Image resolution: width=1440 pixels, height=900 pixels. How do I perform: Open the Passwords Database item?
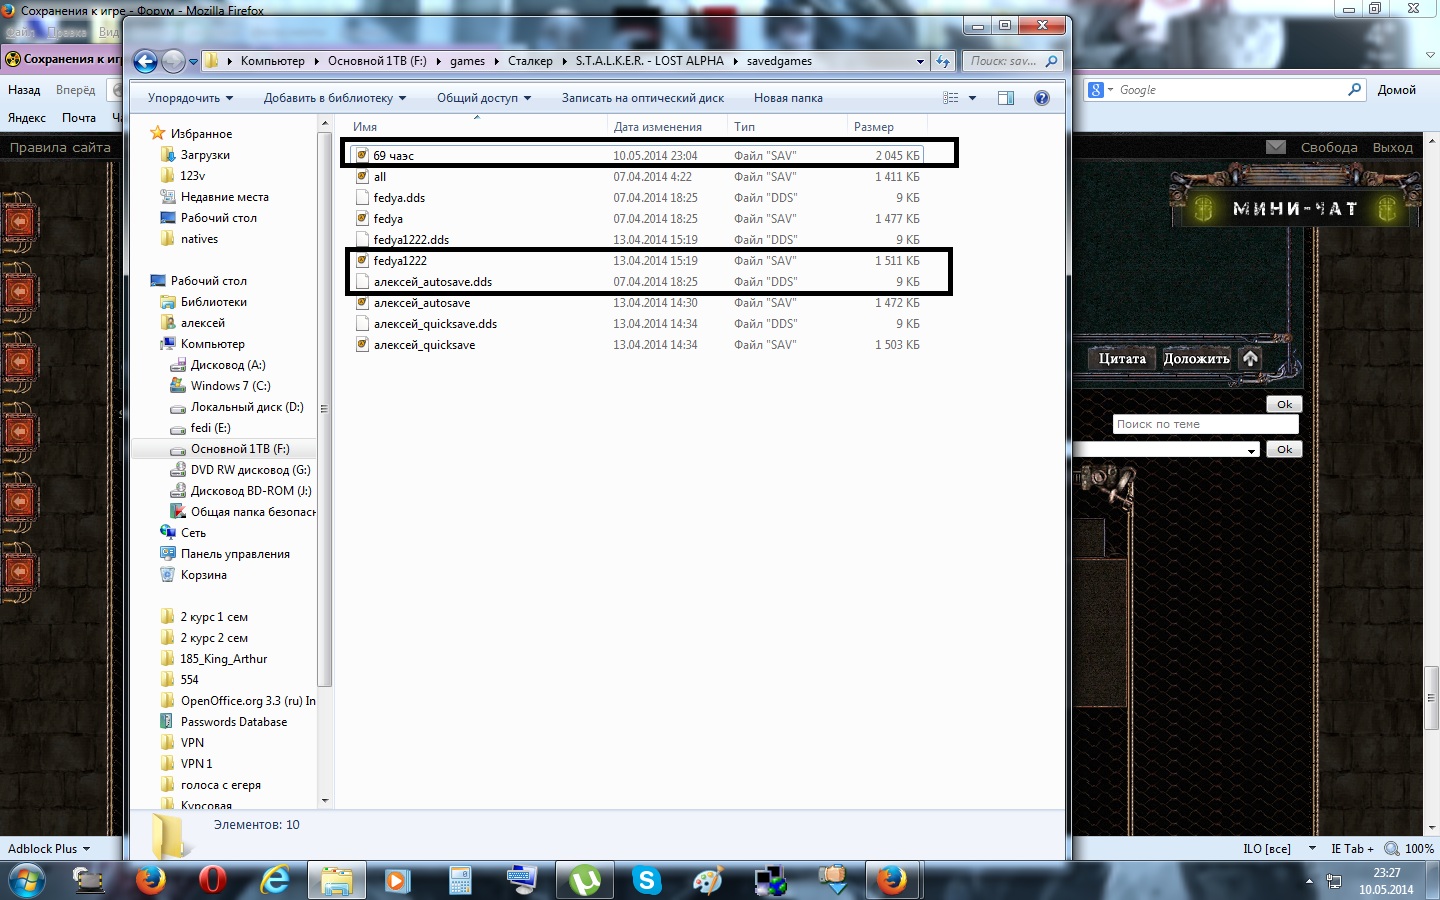coord(233,722)
